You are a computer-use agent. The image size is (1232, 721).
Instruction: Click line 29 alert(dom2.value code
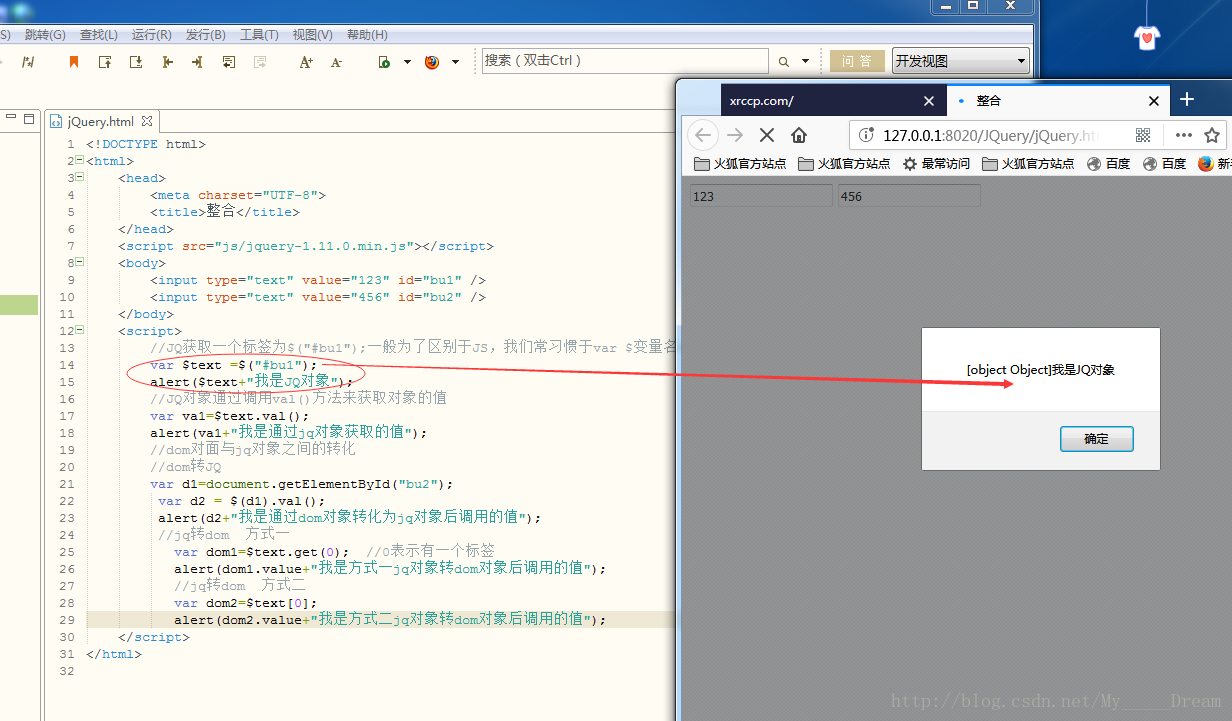(390, 620)
